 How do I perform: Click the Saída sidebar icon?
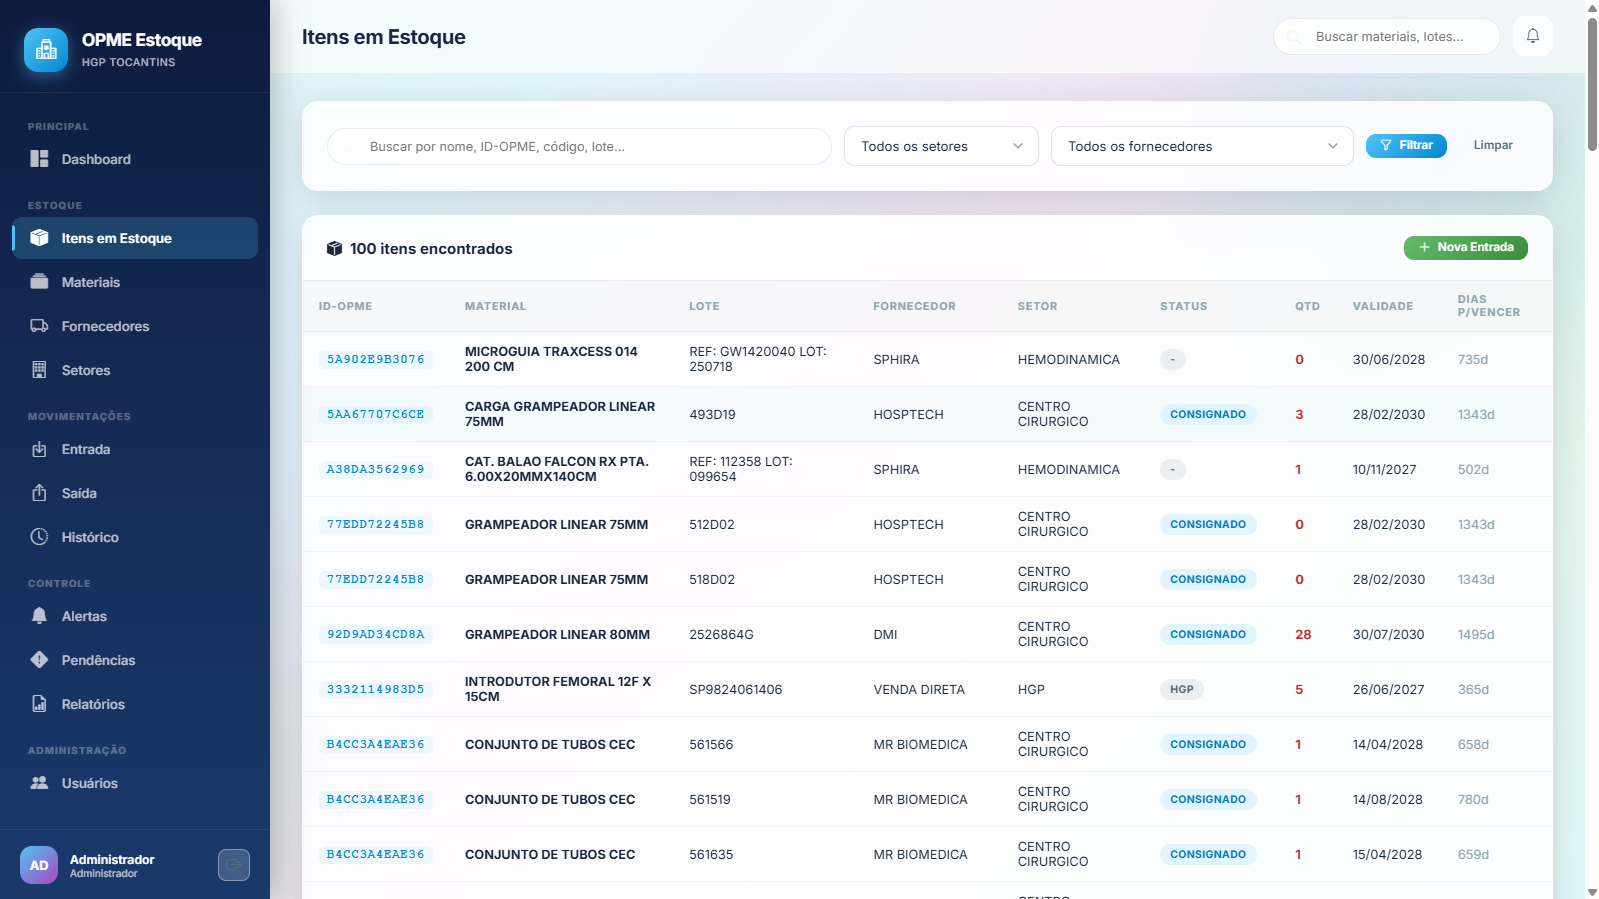(39, 493)
